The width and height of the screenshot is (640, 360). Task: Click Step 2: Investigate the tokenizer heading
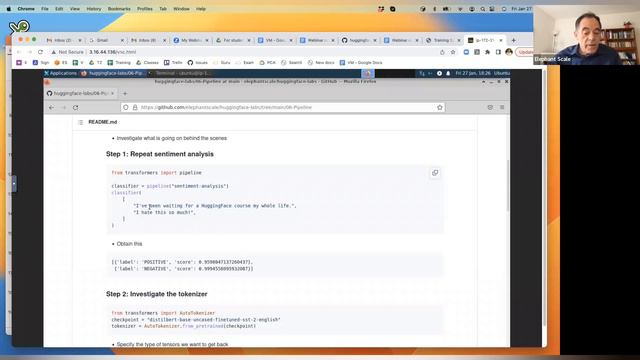(157, 294)
